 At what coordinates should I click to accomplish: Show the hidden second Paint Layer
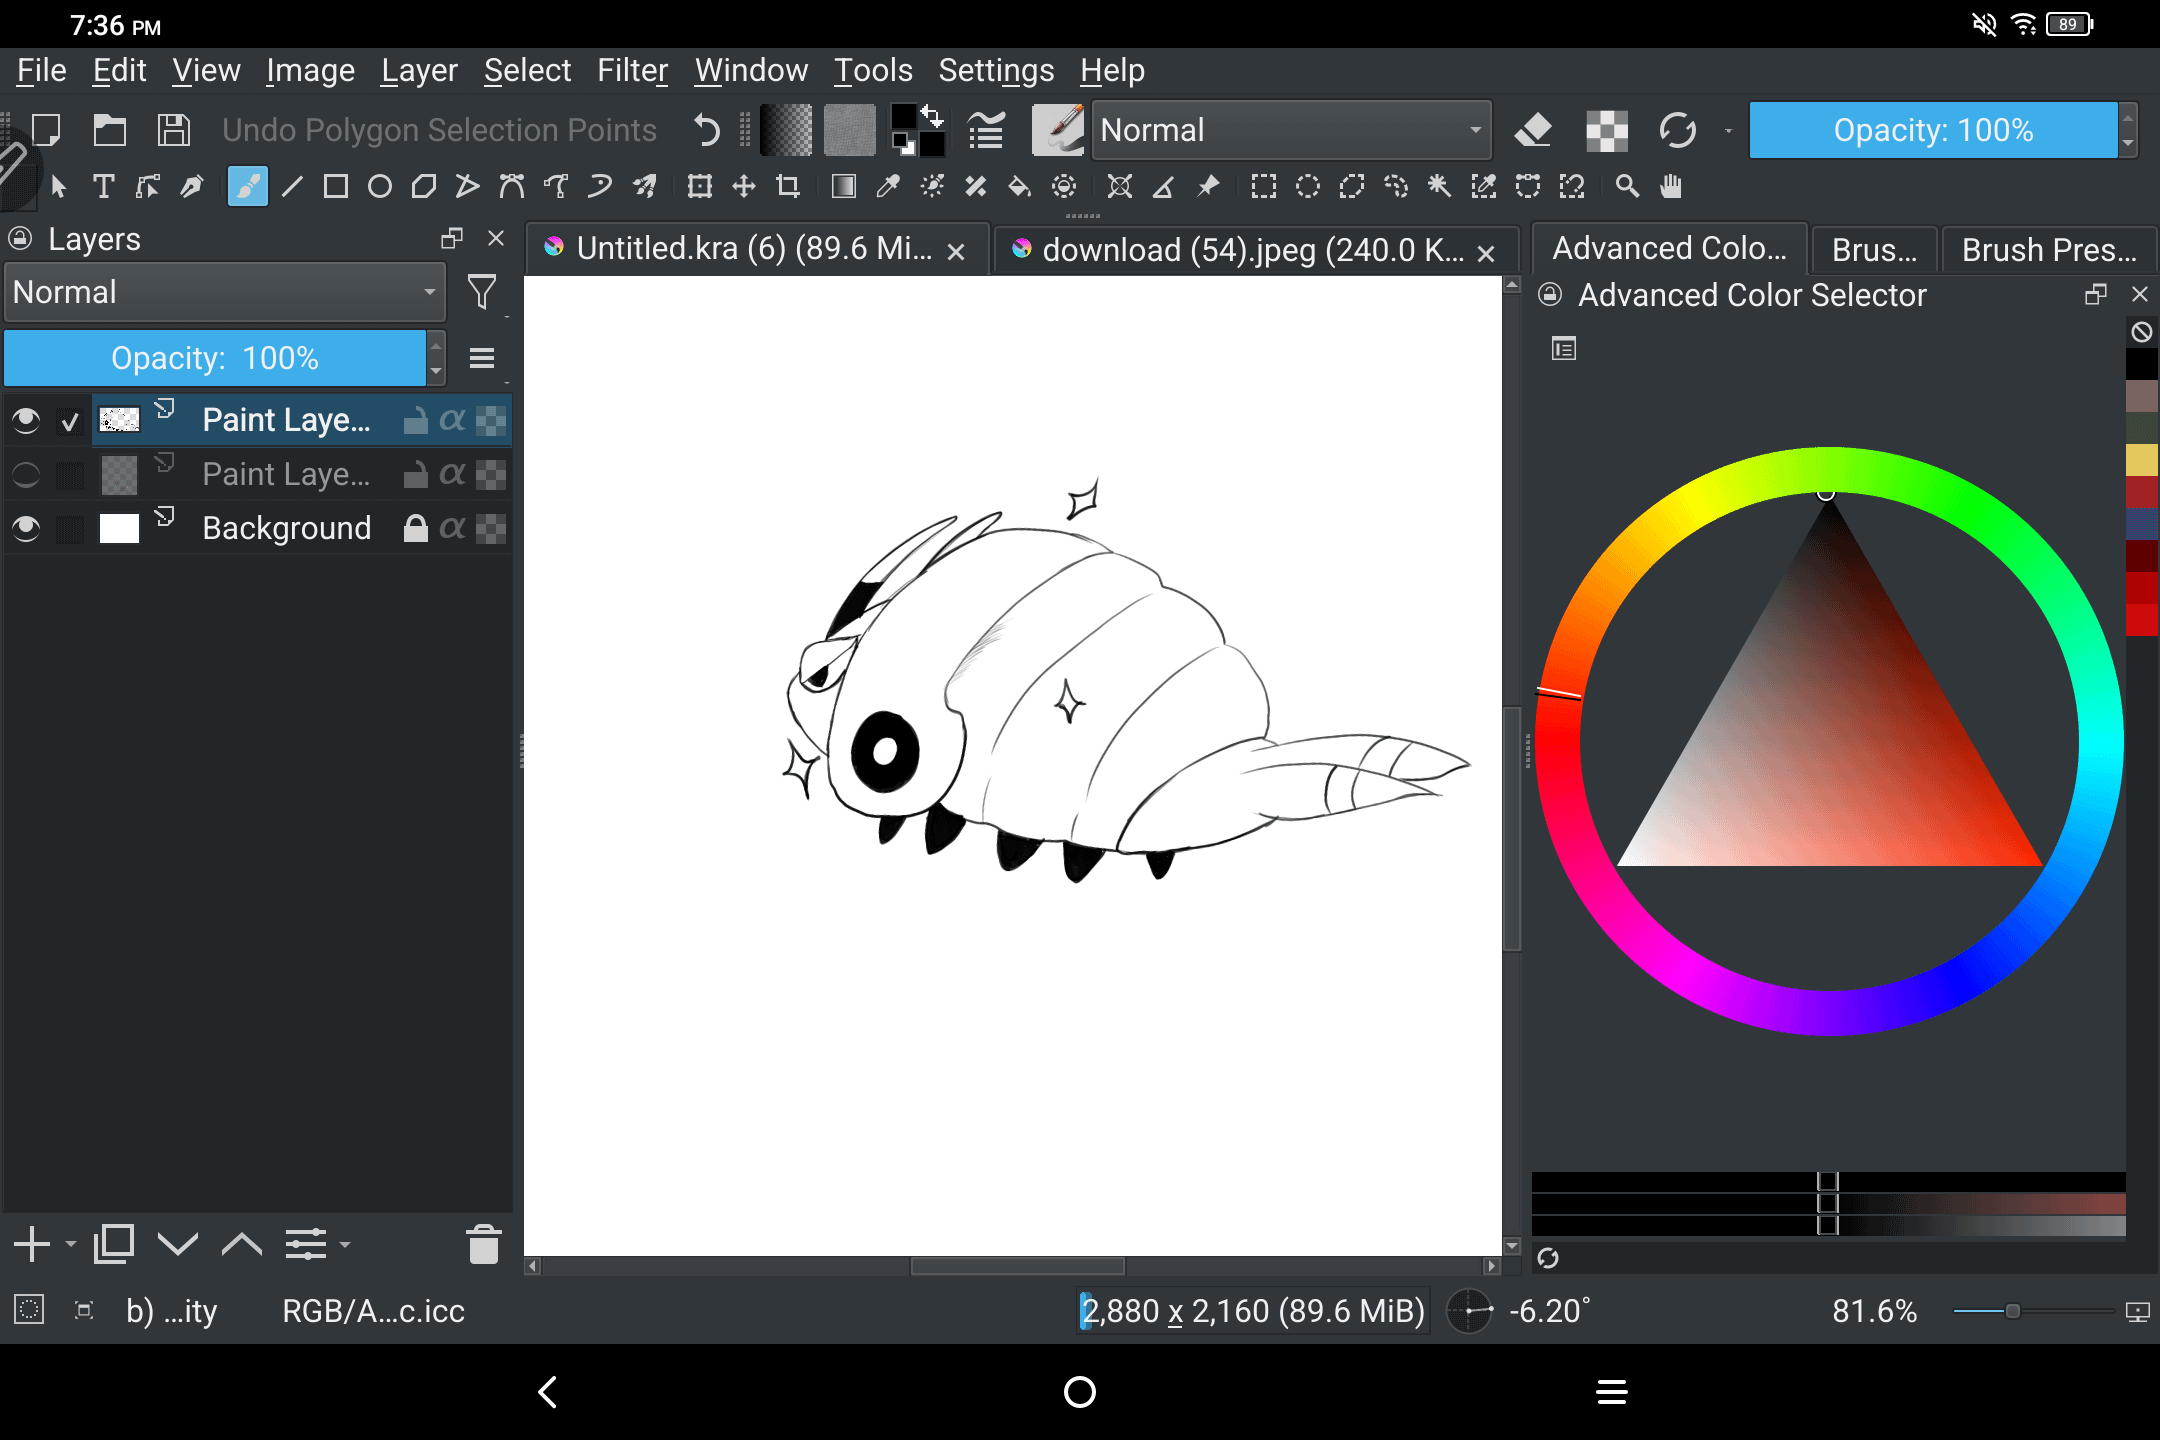pos(26,474)
